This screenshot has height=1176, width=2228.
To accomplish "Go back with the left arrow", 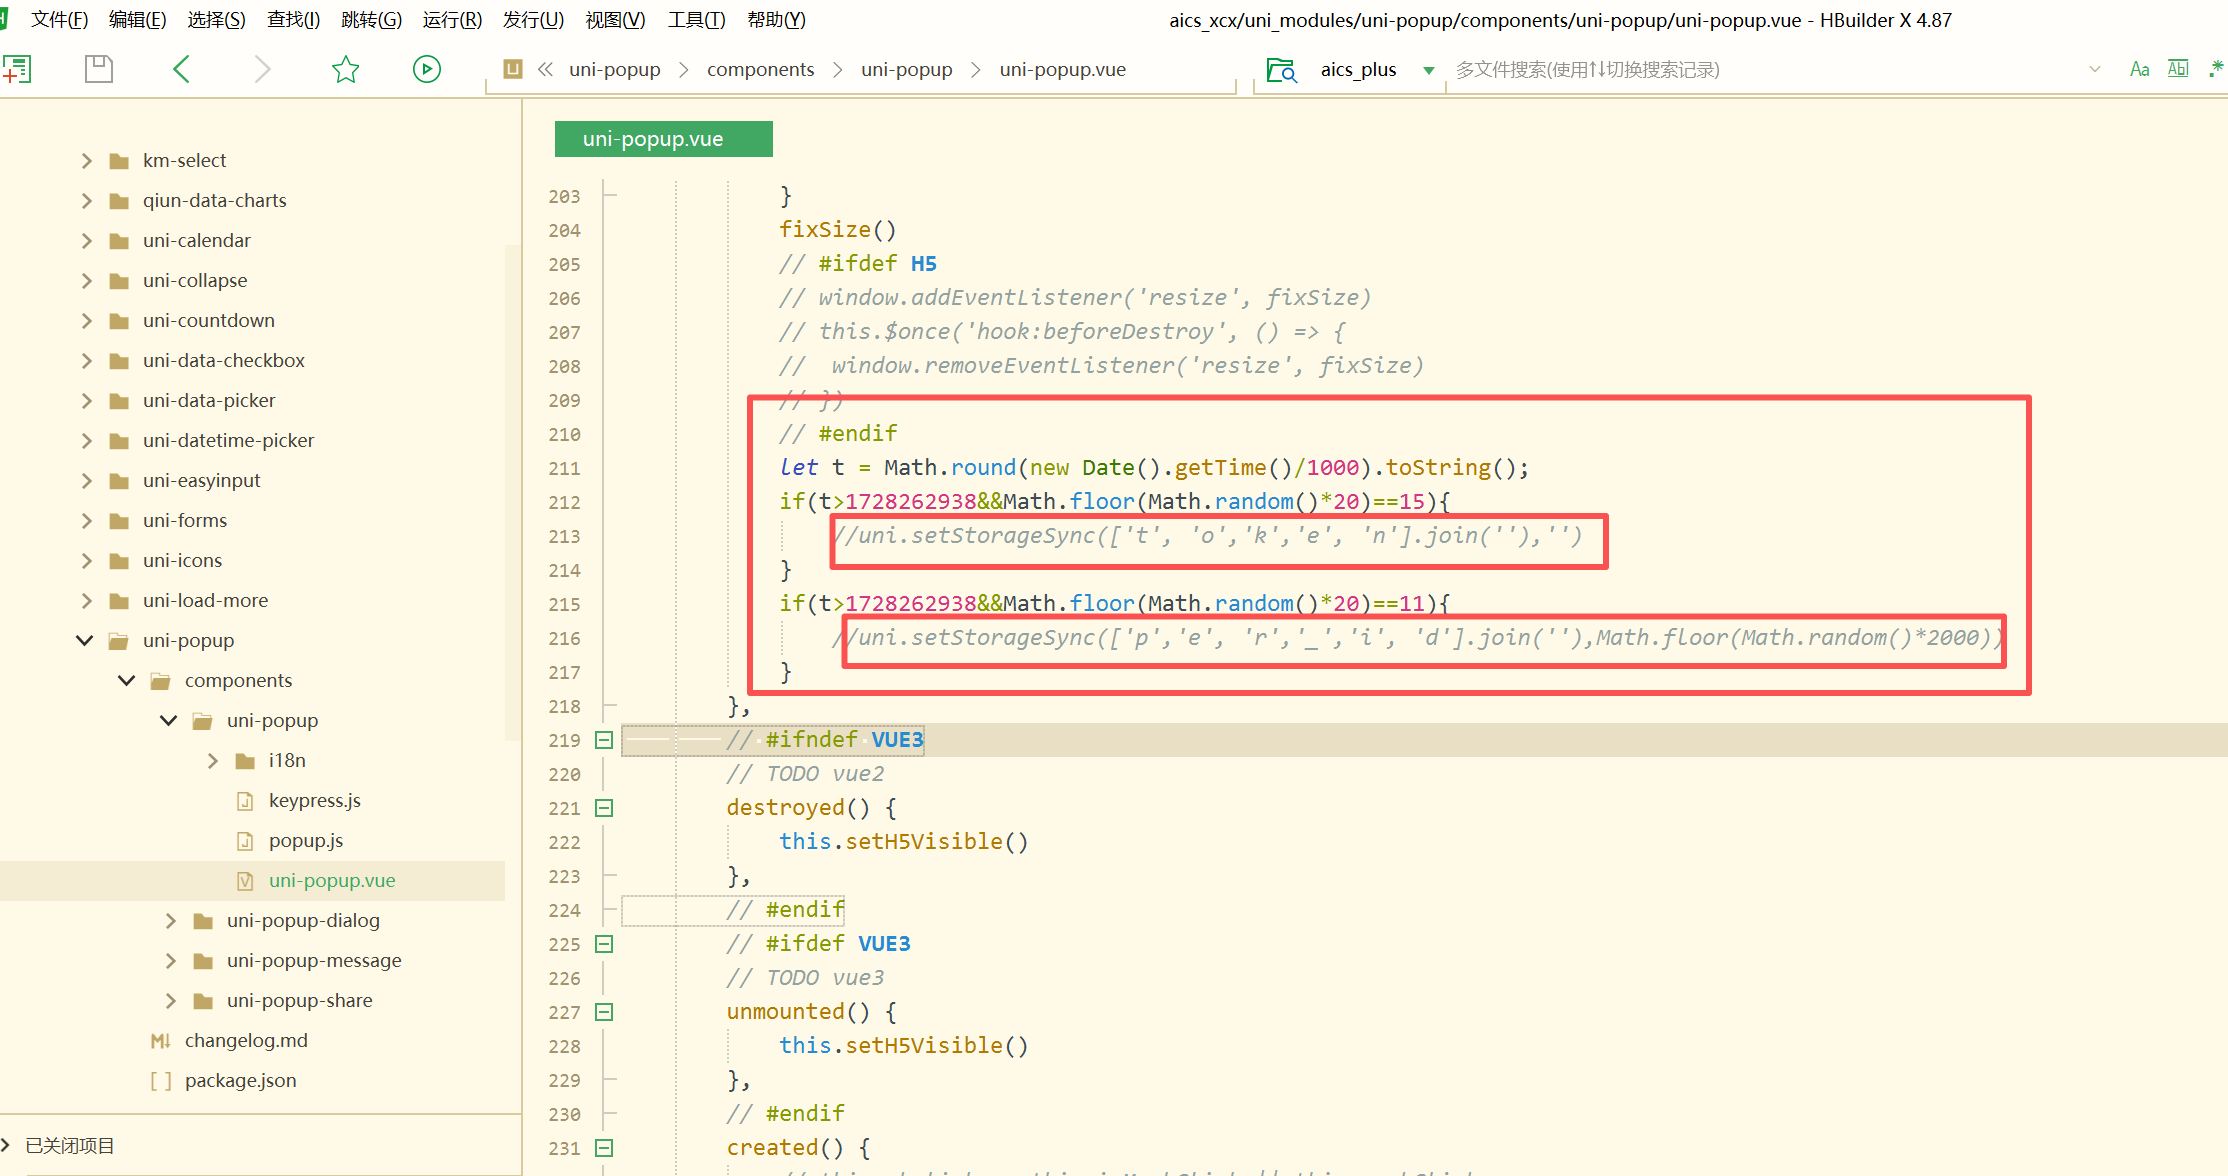I will click(x=181, y=69).
